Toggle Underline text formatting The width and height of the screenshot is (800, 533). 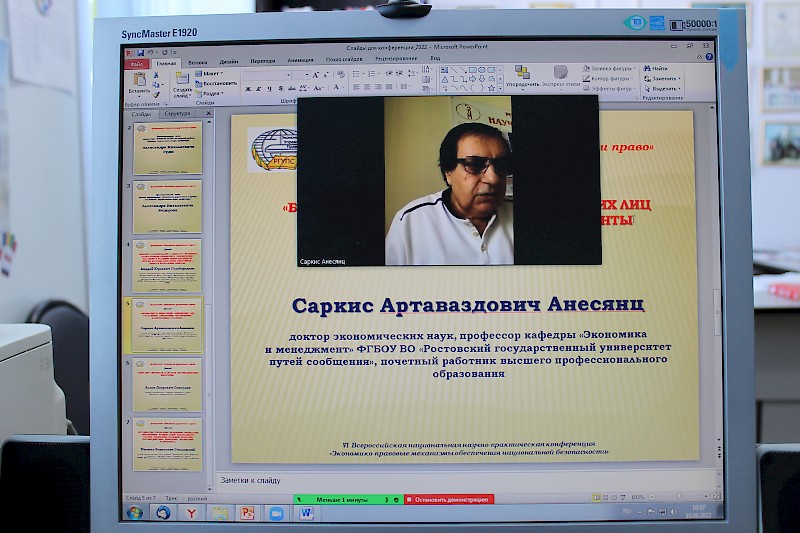click(268, 88)
